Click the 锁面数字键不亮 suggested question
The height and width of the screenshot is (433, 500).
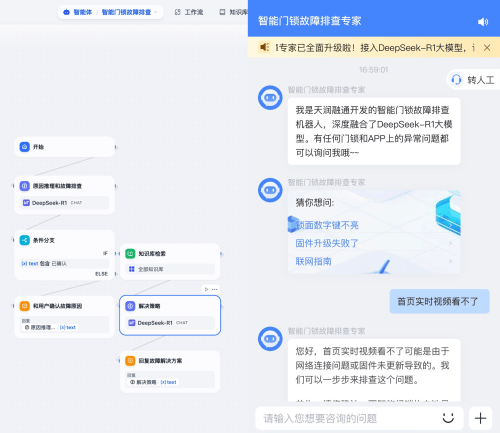click(327, 225)
